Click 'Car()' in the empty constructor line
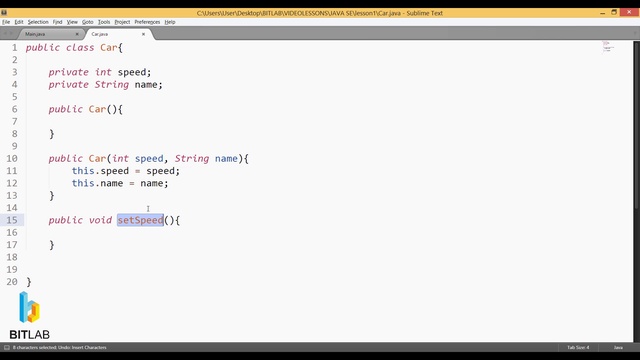The height and width of the screenshot is (360, 640). tap(103, 109)
